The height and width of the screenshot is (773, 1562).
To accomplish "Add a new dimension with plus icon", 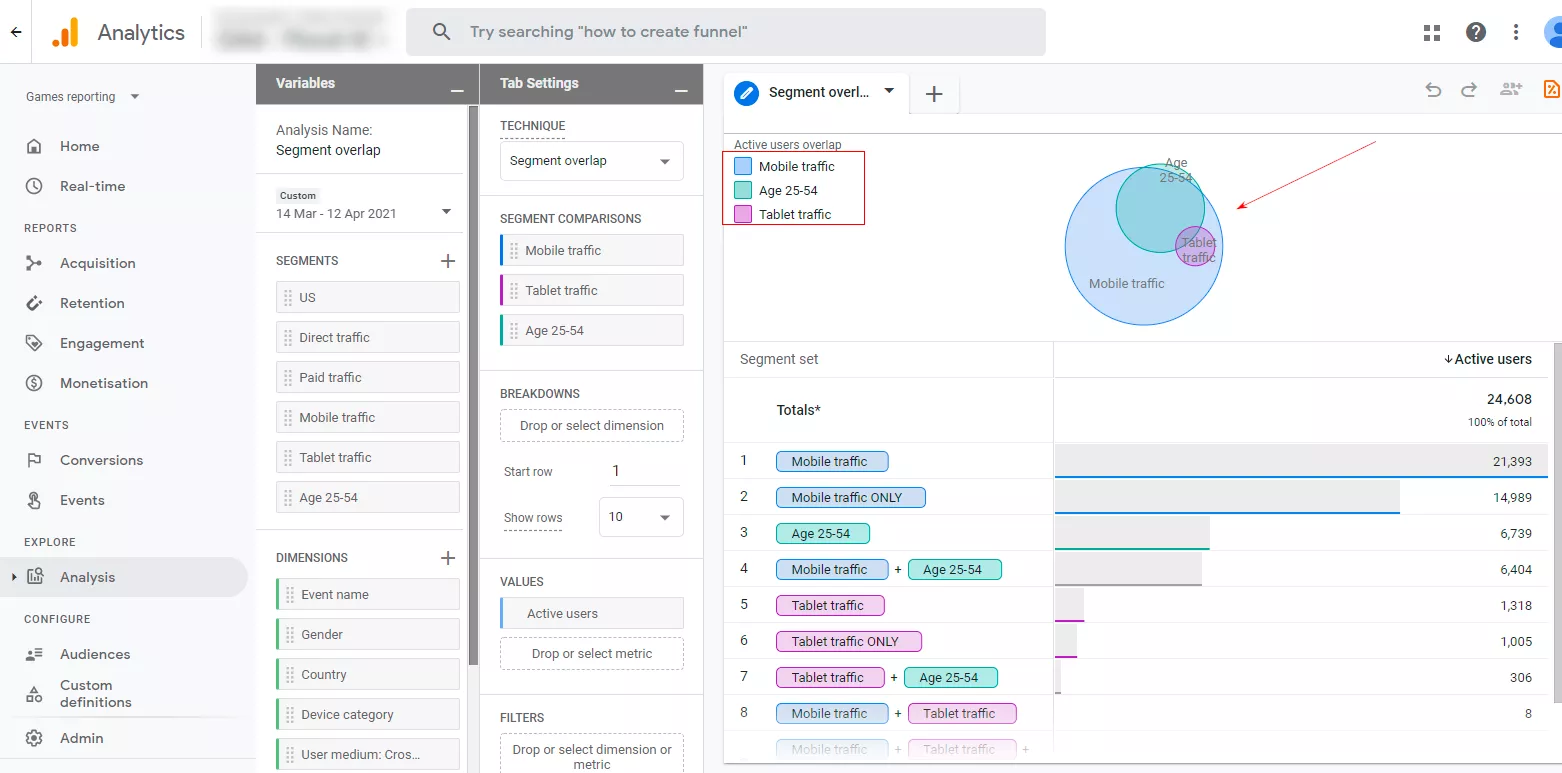I will (448, 558).
